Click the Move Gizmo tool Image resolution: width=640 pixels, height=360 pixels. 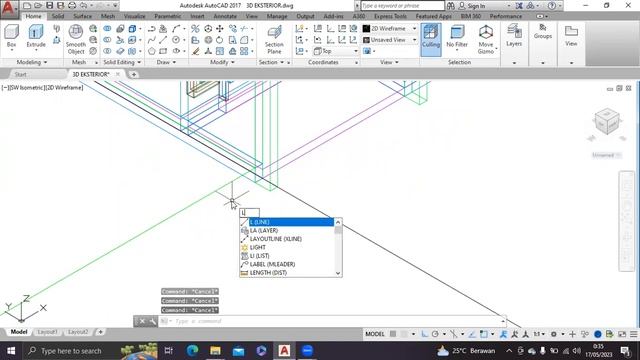coord(486,39)
